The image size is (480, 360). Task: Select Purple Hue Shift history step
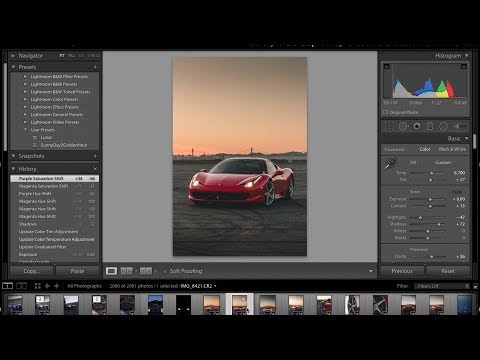[x=54, y=194]
